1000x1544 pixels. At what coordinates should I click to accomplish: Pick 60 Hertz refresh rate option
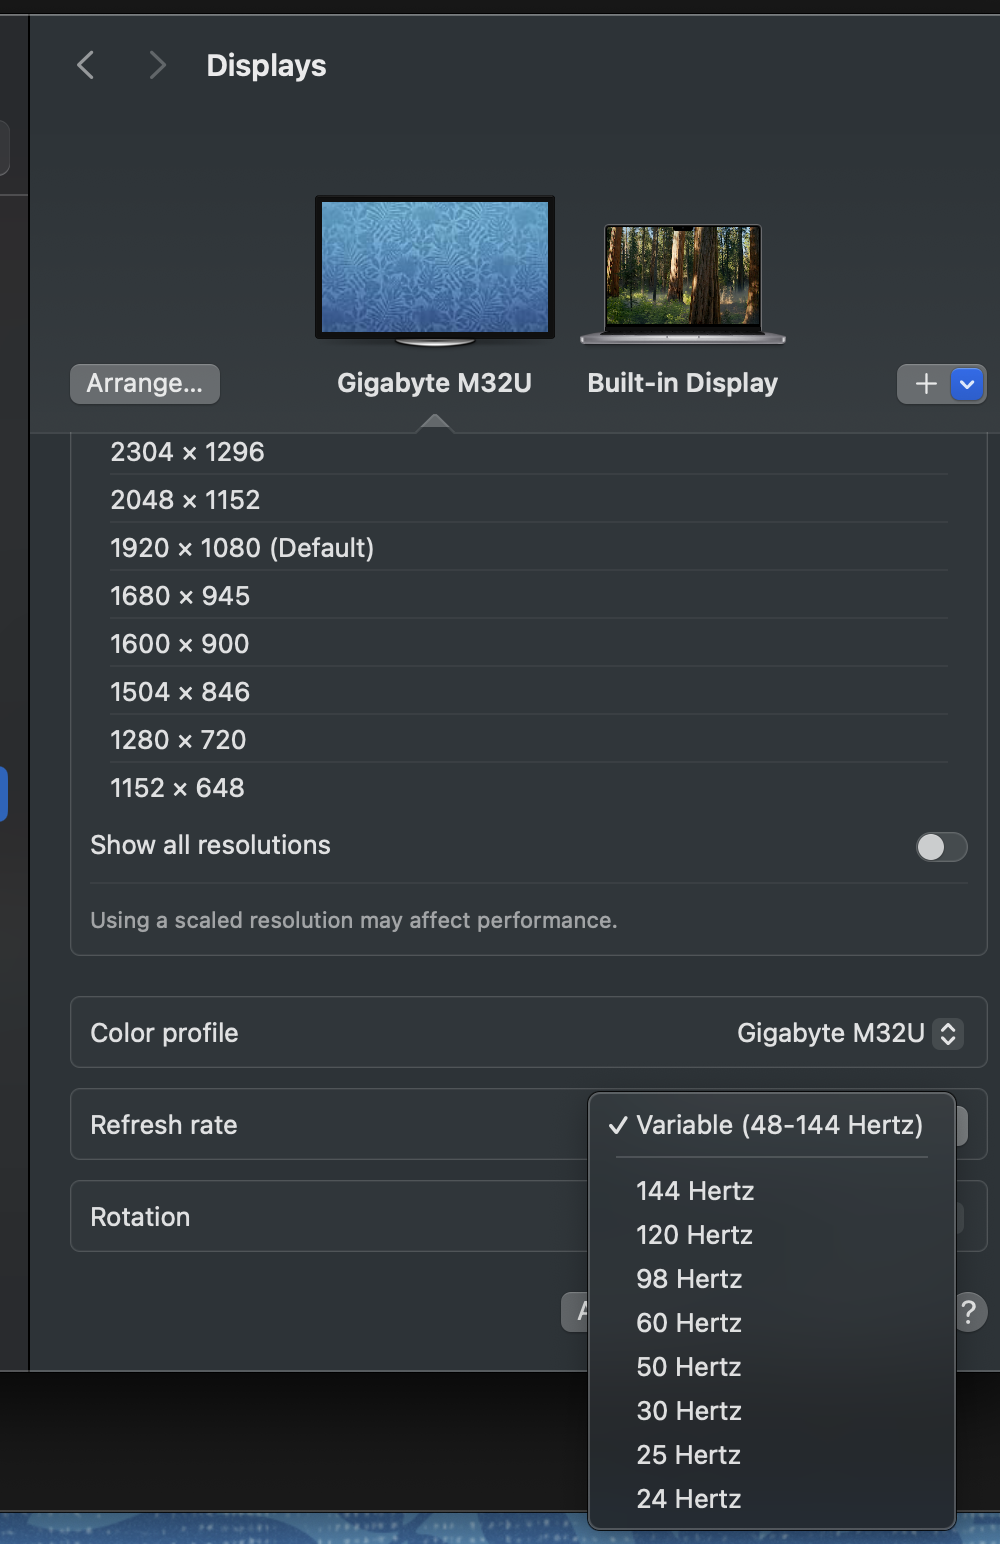pos(689,1323)
